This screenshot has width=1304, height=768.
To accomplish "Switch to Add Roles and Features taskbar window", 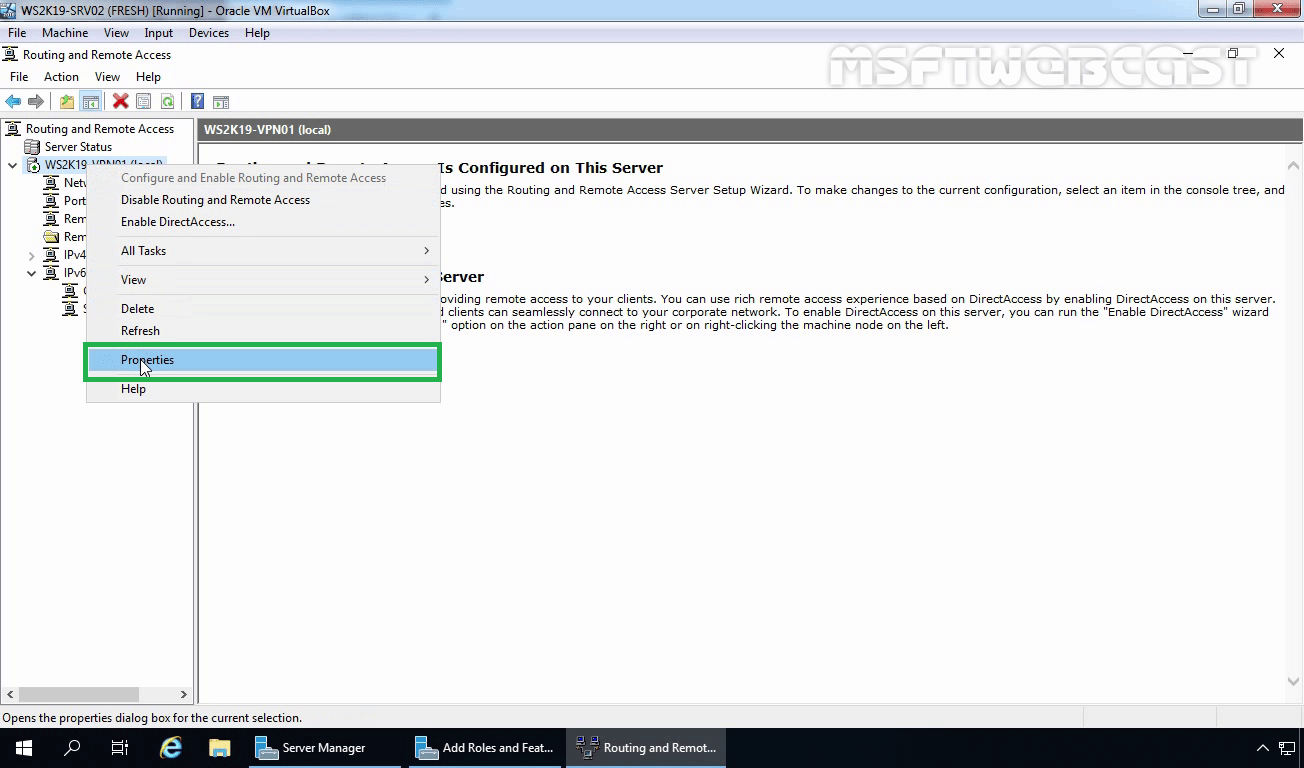I will [x=486, y=748].
